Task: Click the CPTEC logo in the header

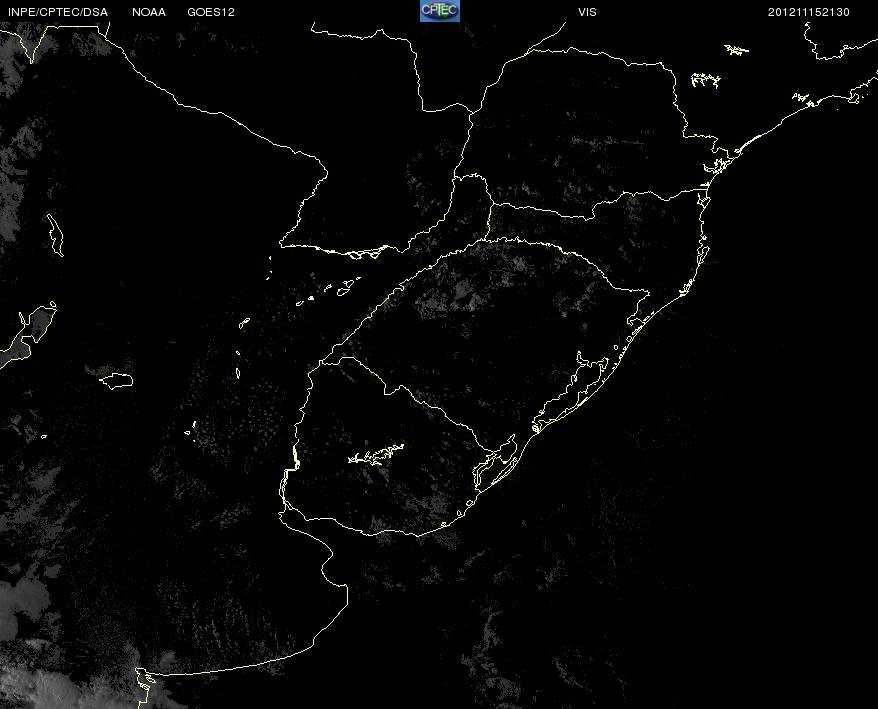Action: point(440,11)
